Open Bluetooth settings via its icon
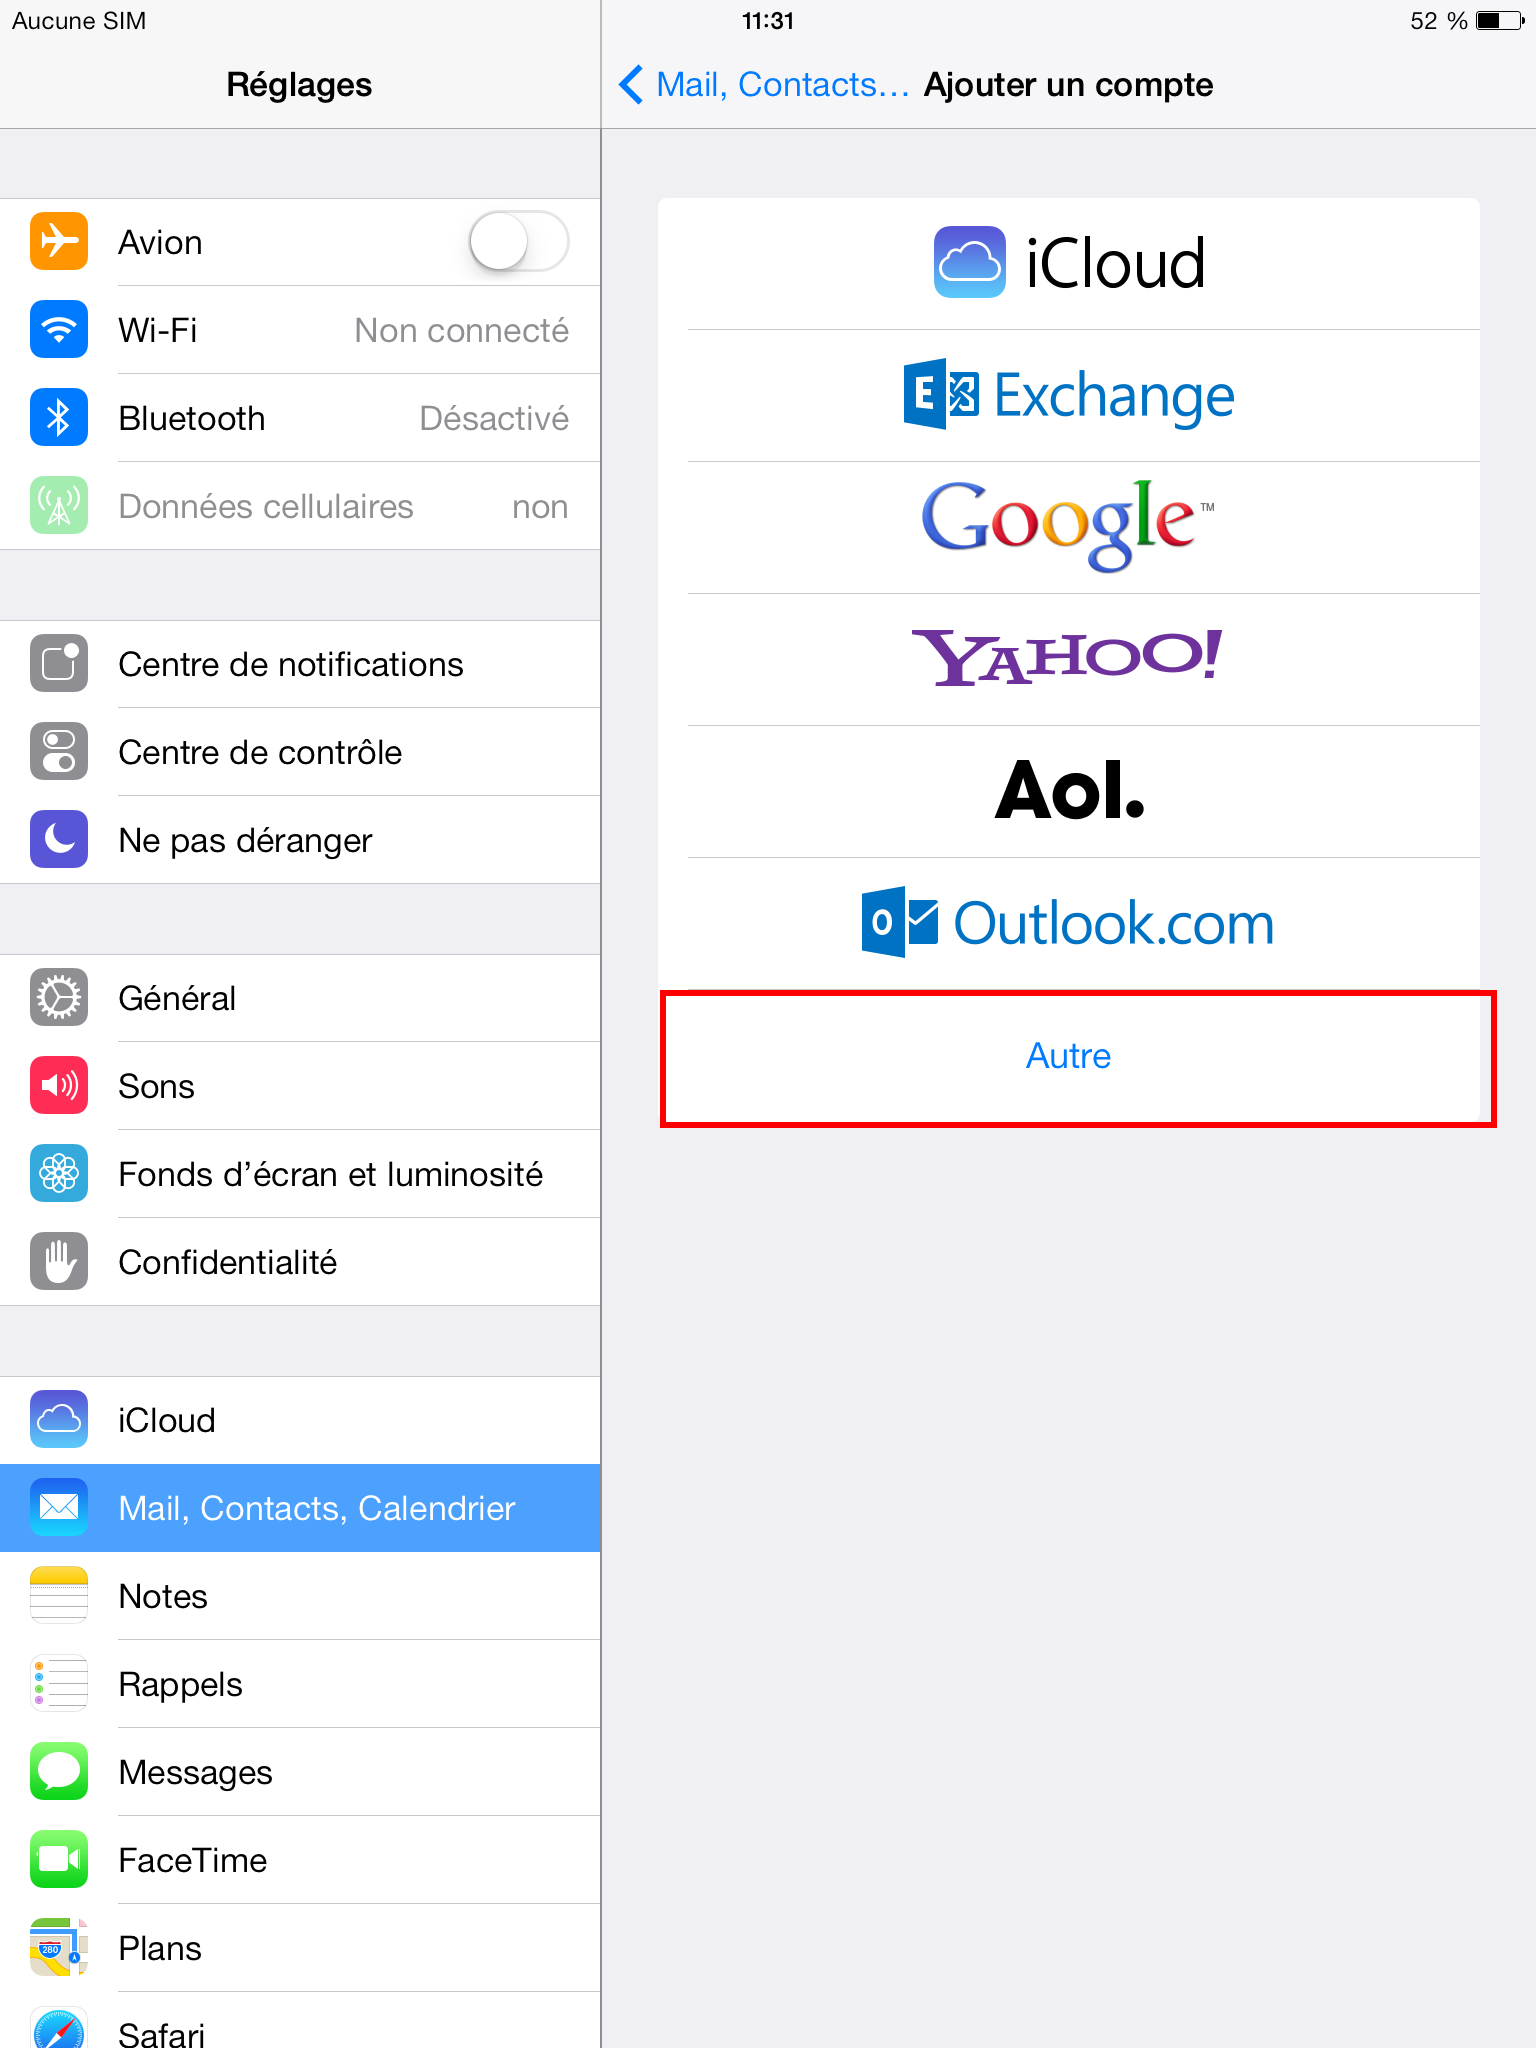1536x2048 pixels. pos(59,418)
